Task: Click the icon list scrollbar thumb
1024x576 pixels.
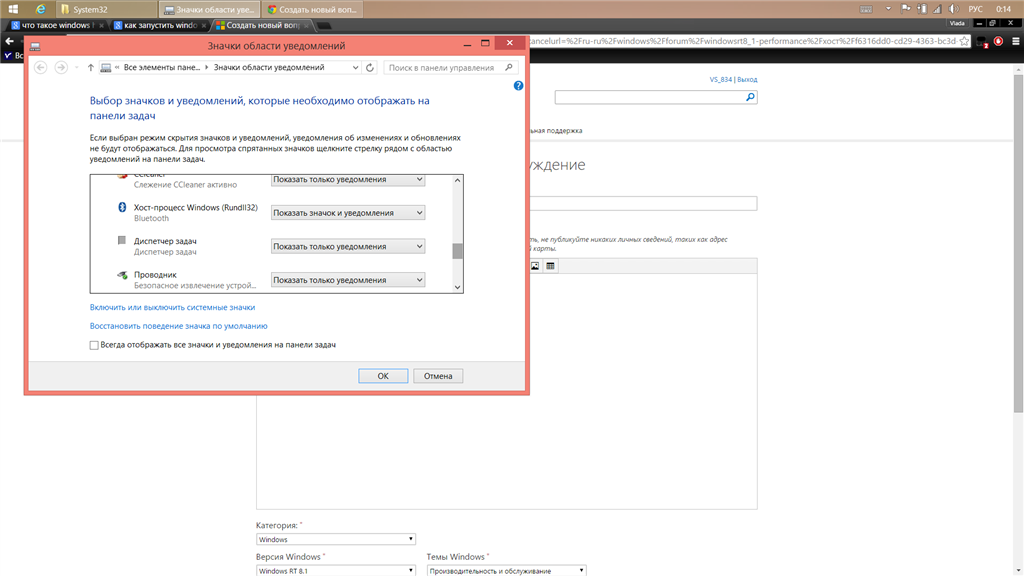Action: pyautogui.click(x=457, y=251)
